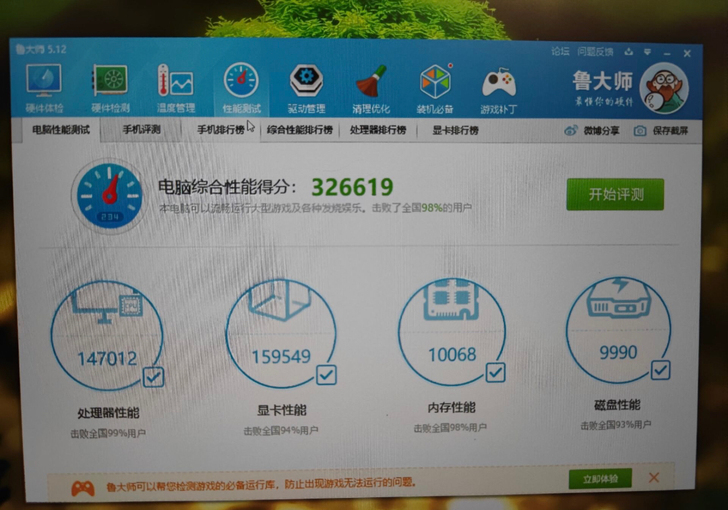Click 保存截屏 save screenshot link
Viewport: 728px width, 510px height.
point(670,131)
